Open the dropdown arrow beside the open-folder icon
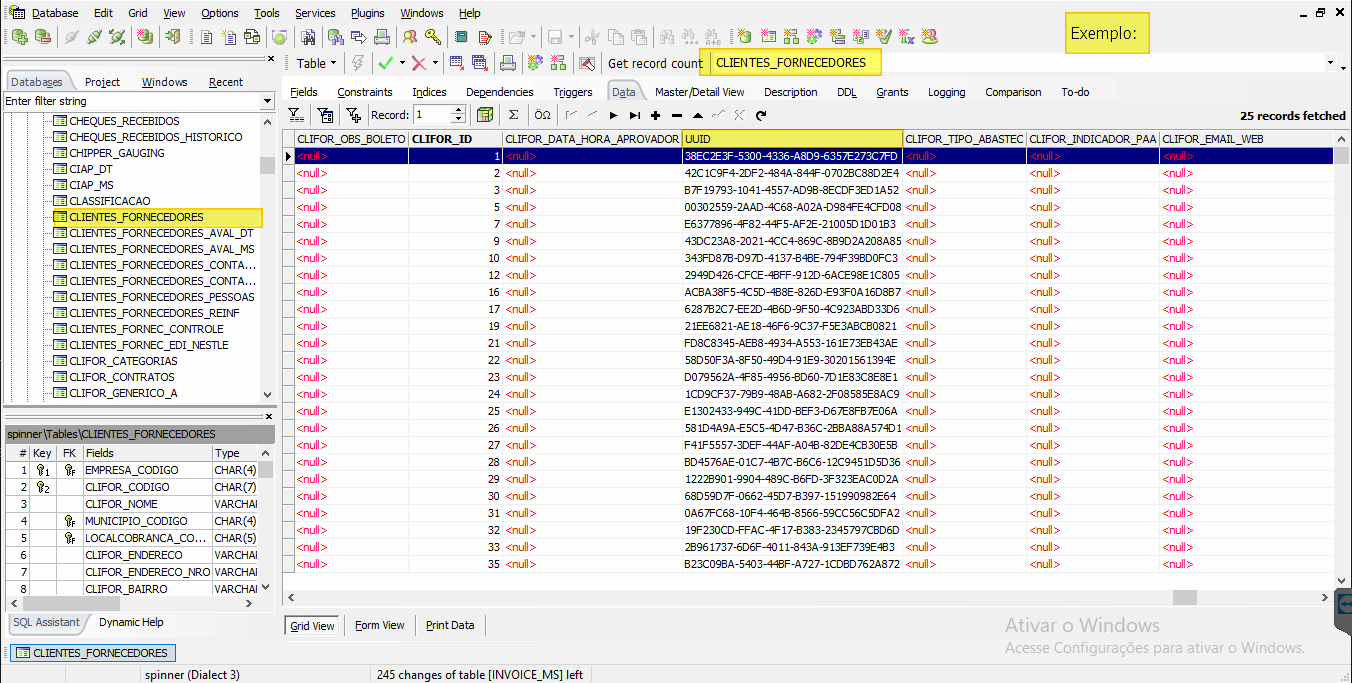The height and width of the screenshot is (683, 1352). click(534, 37)
